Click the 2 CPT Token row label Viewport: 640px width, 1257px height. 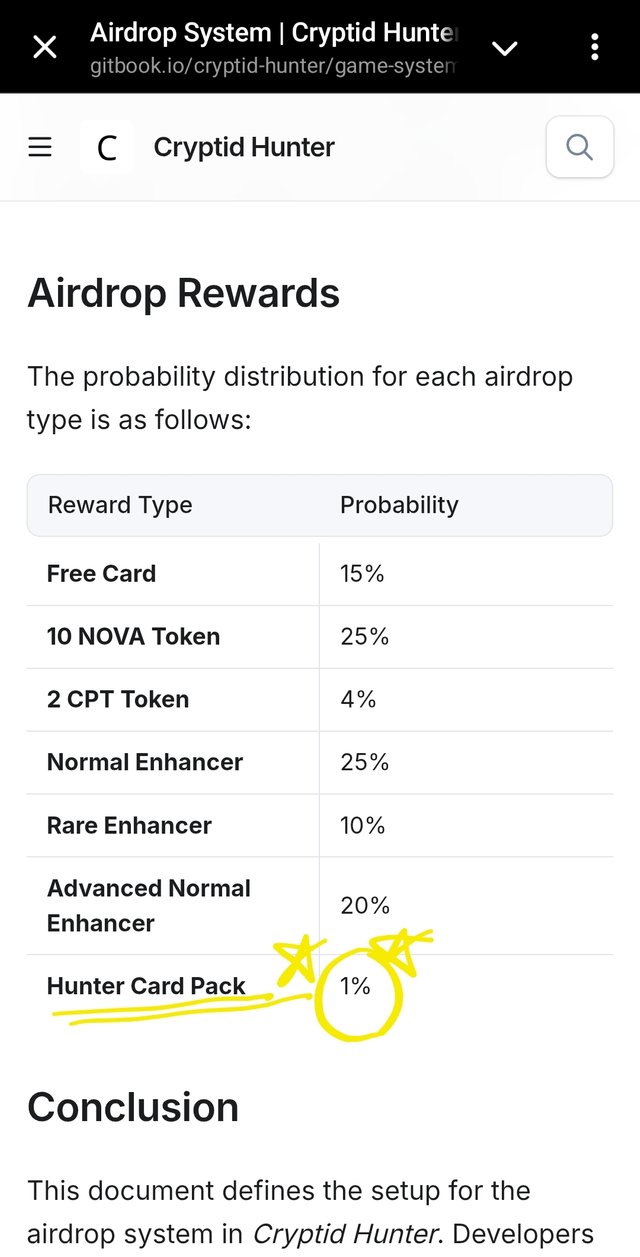click(118, 700)
